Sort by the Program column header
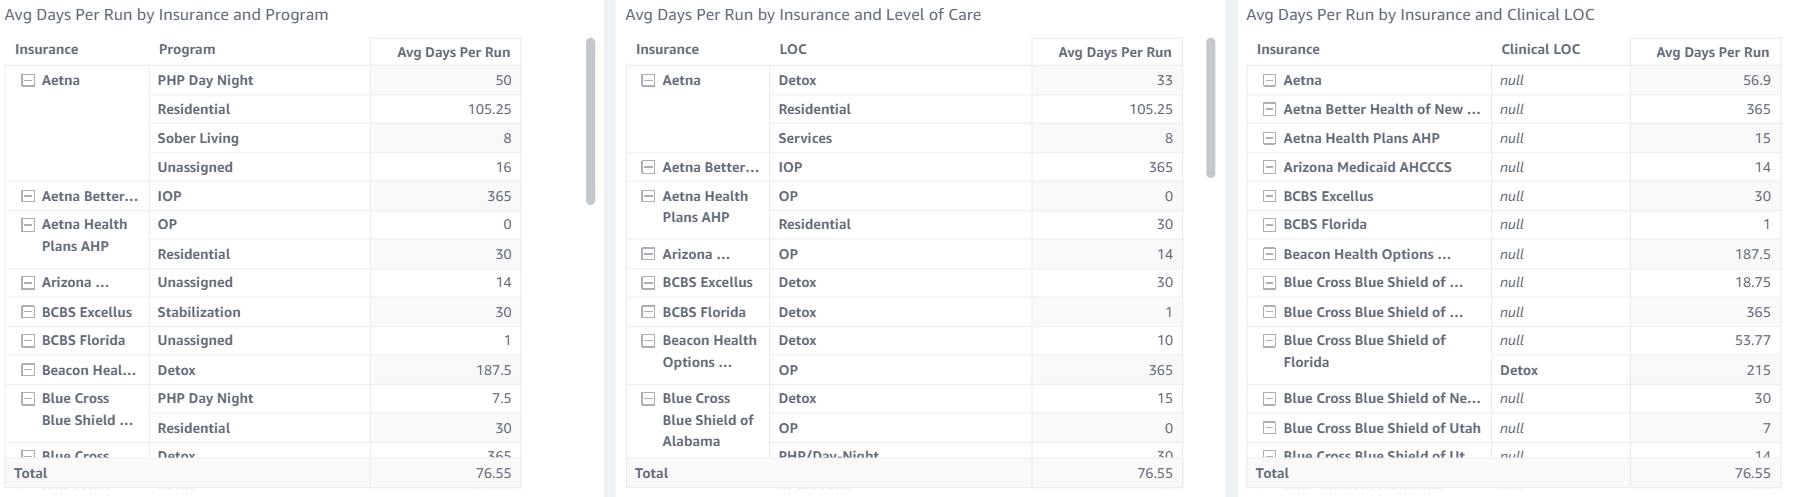 pos(186,50)
